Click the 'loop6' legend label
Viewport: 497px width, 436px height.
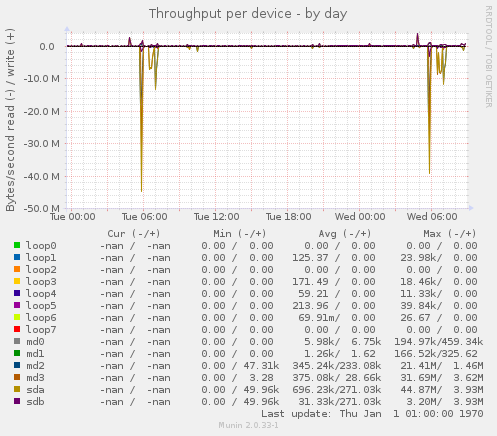pyautogui.click(x=41, y=318)
